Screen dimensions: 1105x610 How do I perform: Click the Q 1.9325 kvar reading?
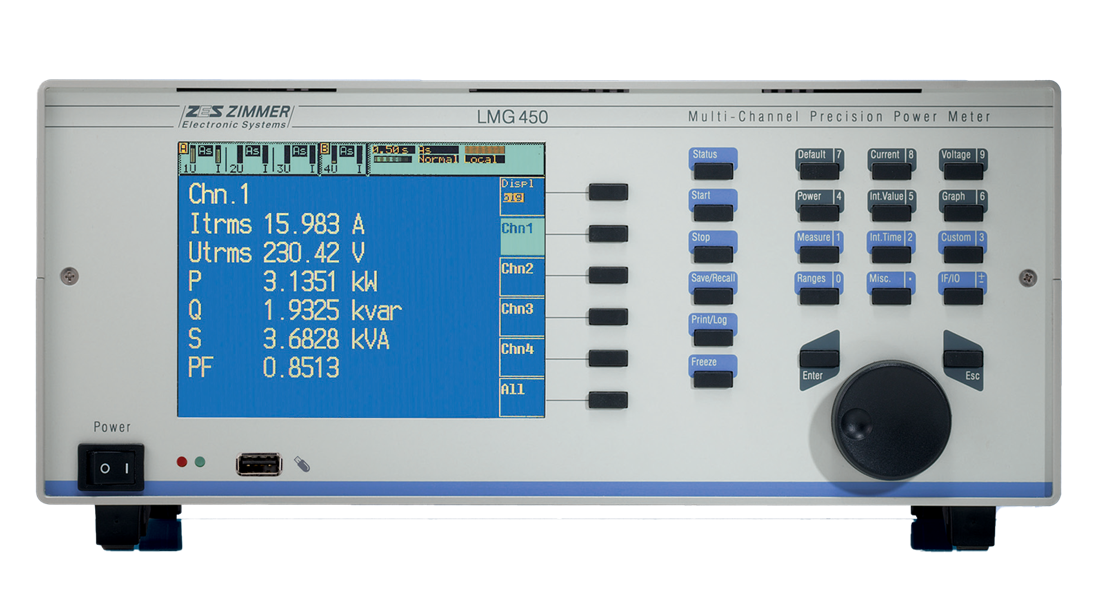point(295,310)
